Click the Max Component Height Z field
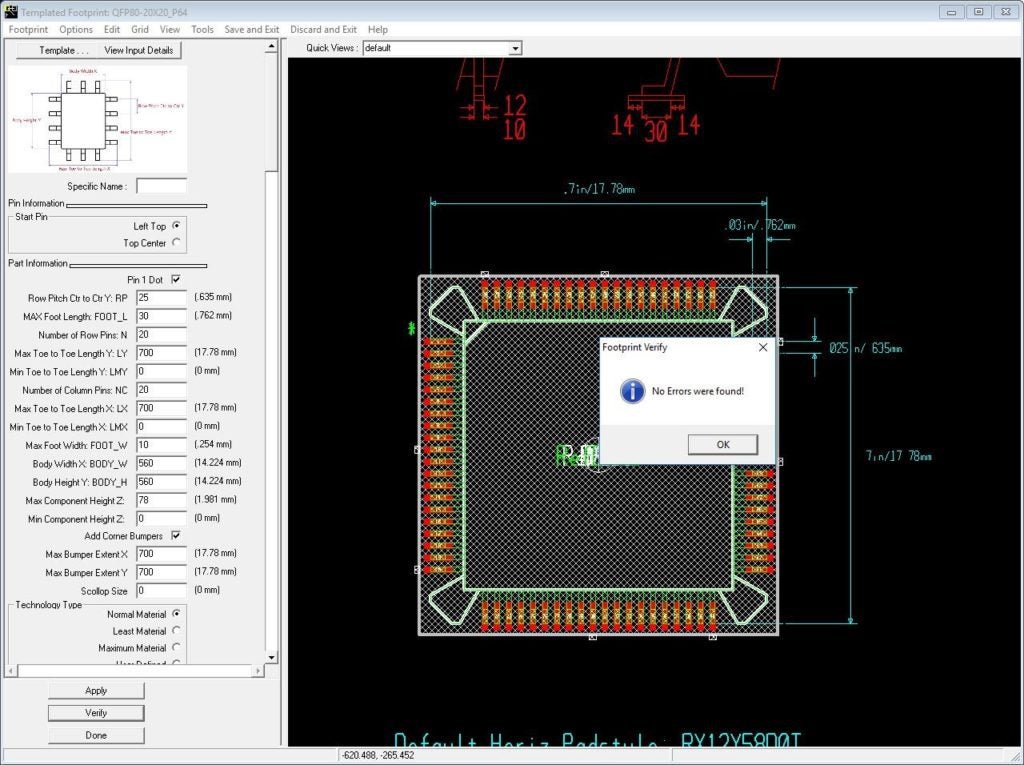1024x765 pixels. [x=161, y=500]
